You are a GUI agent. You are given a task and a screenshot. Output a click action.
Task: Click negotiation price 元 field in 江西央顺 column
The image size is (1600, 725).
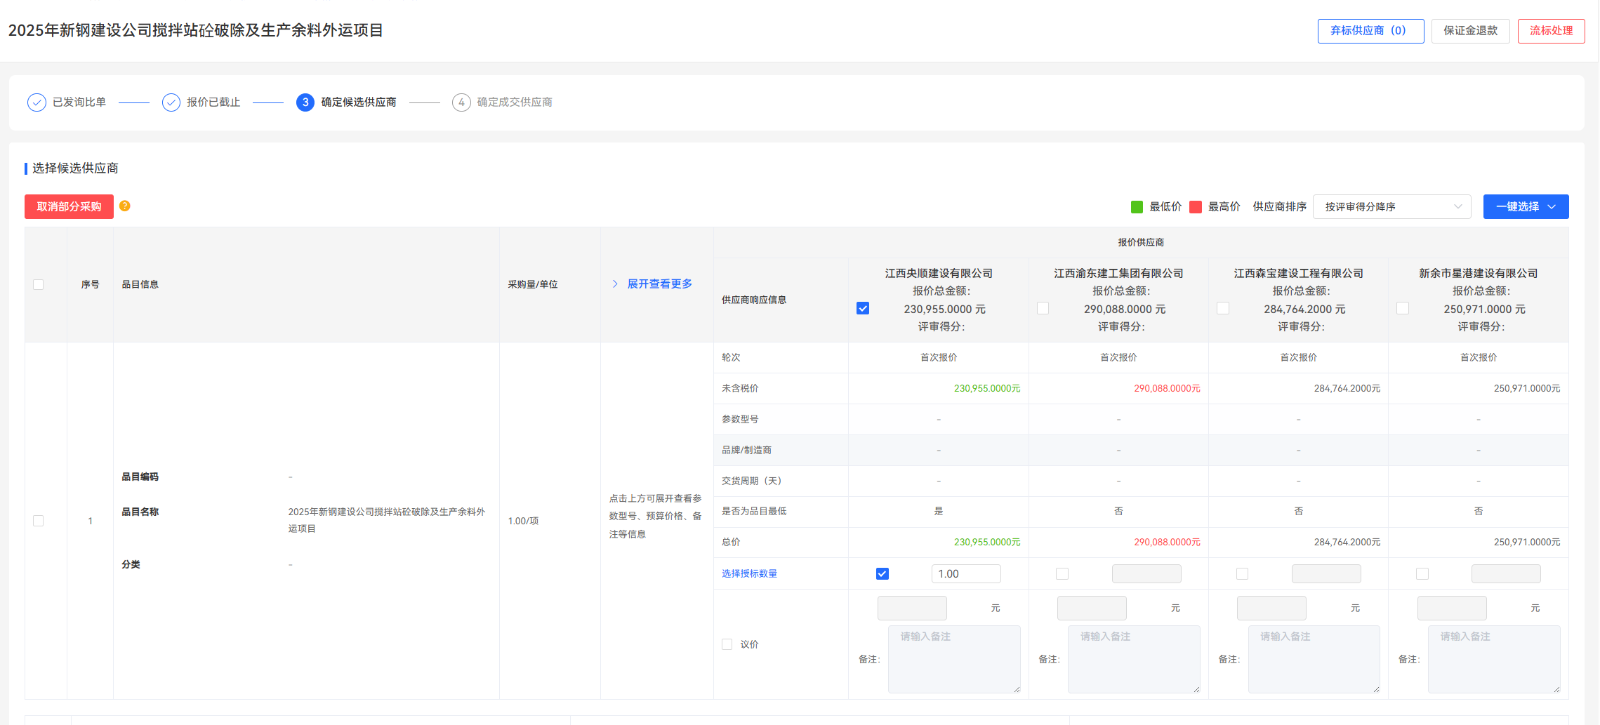pyautogui.click(x=912, y=608)
